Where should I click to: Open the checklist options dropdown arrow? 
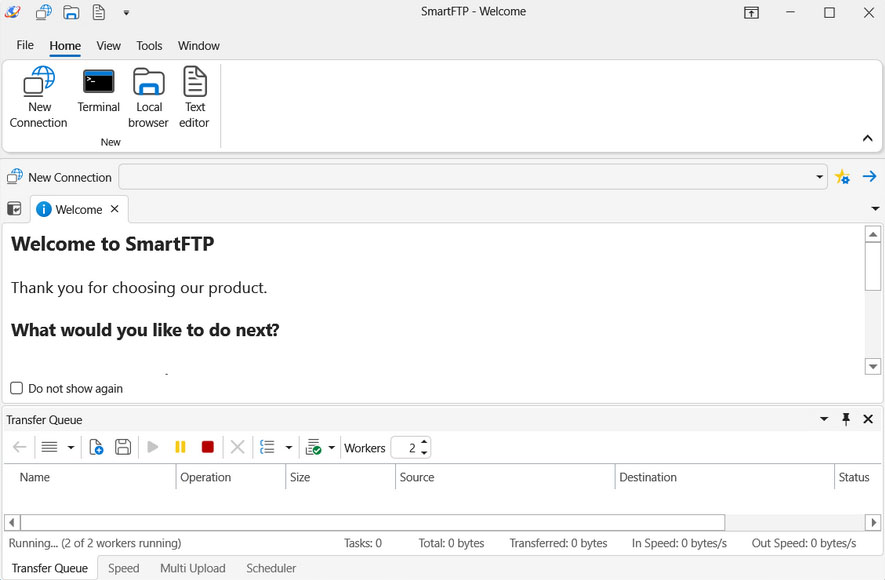tap(331, 447)
